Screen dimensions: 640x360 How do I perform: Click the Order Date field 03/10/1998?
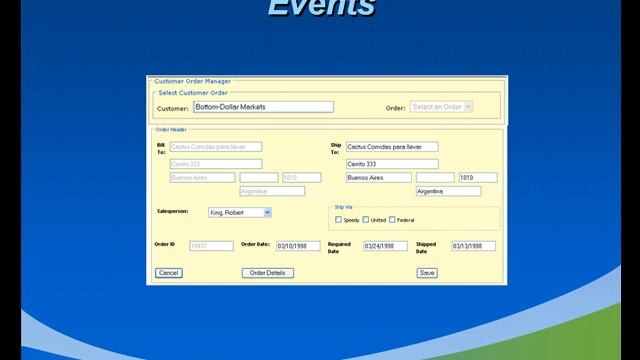click(298, 246)
